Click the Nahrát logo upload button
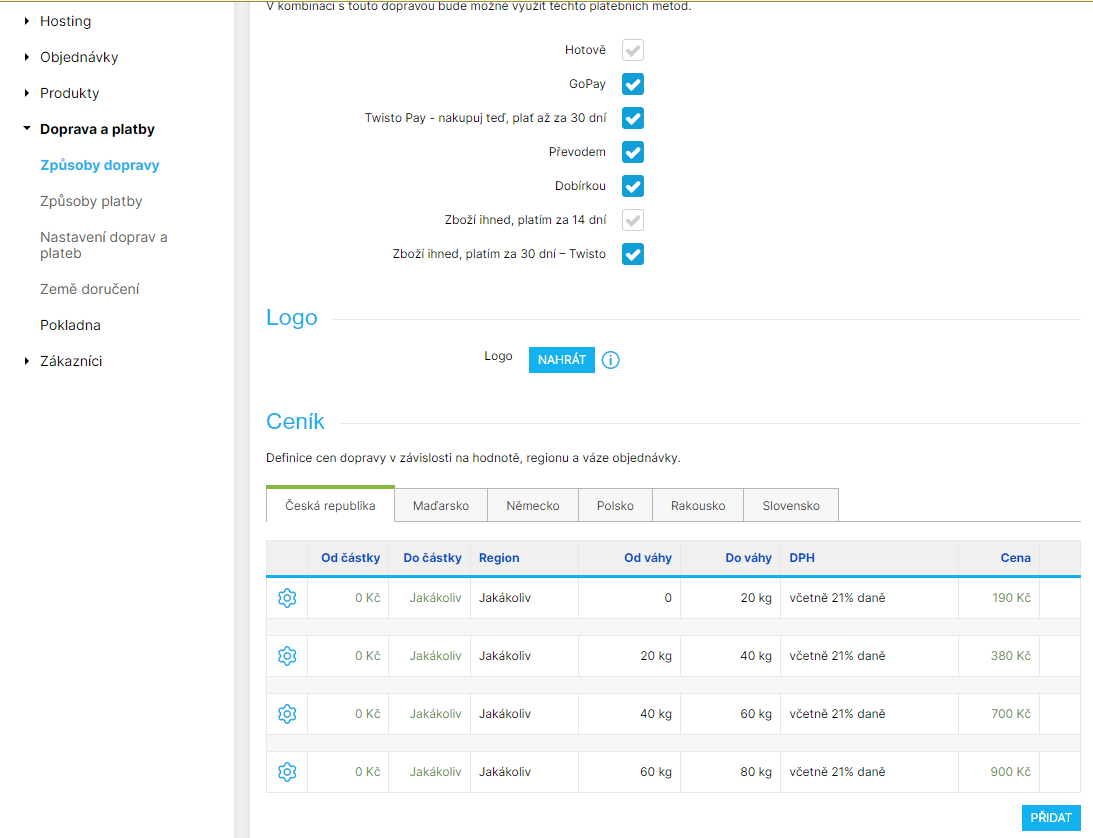This screenshot has height=838, width=1093. (562, 360)
